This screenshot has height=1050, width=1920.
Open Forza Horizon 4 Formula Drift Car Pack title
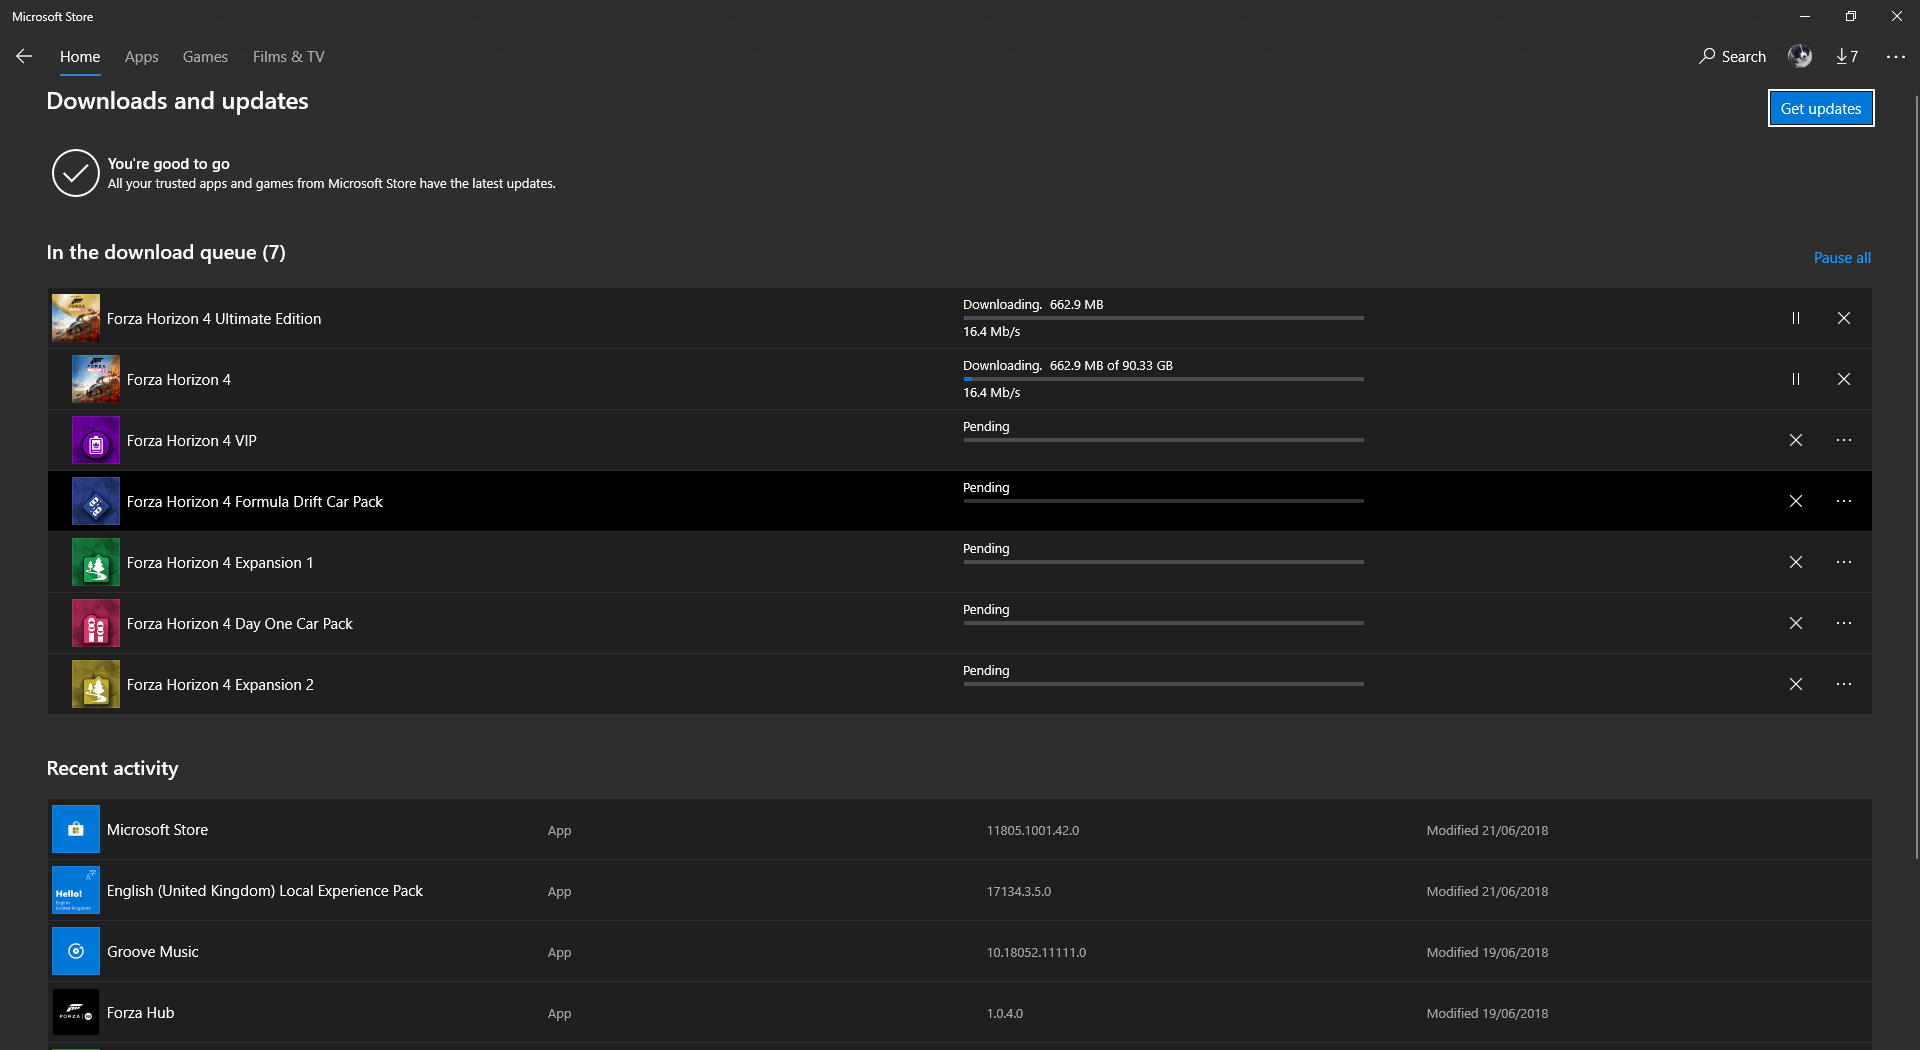pos(255,501)
